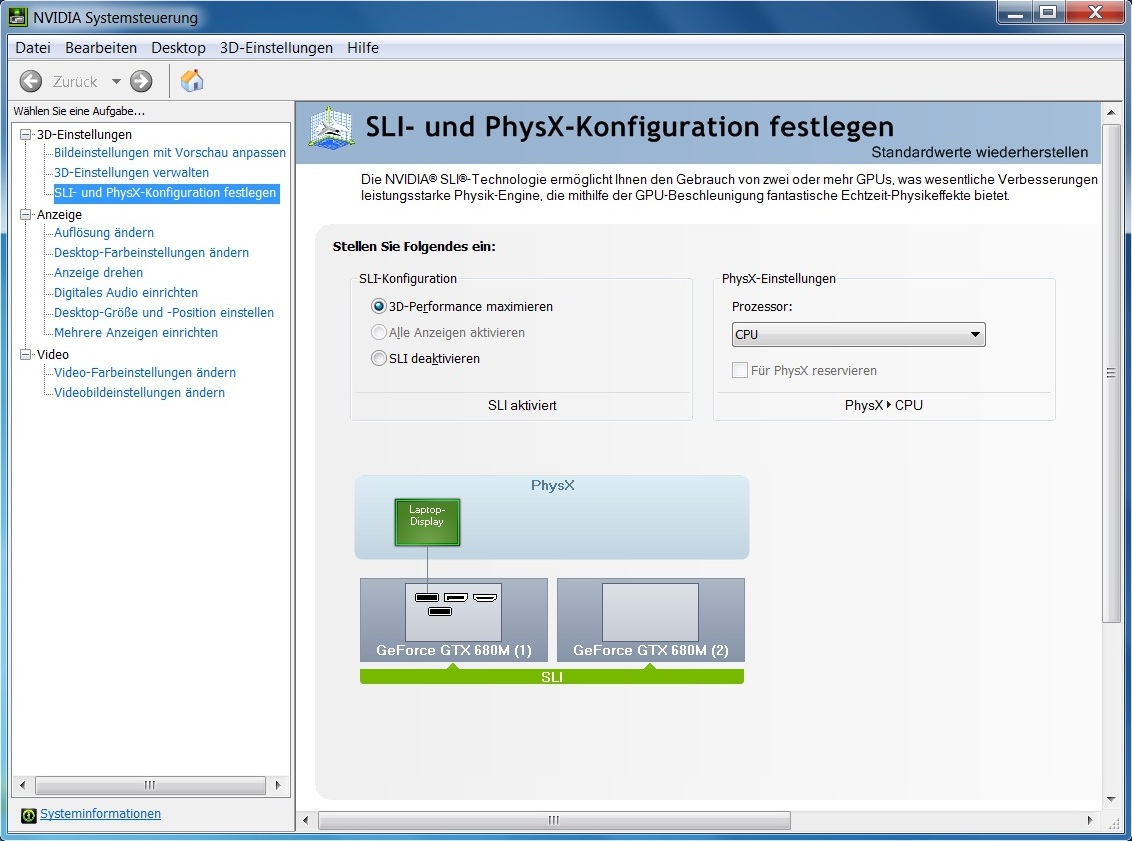1132x841 pixels.
Task: Click the 3D-Einstellungen tree label
Action: (x=84, y=134)
